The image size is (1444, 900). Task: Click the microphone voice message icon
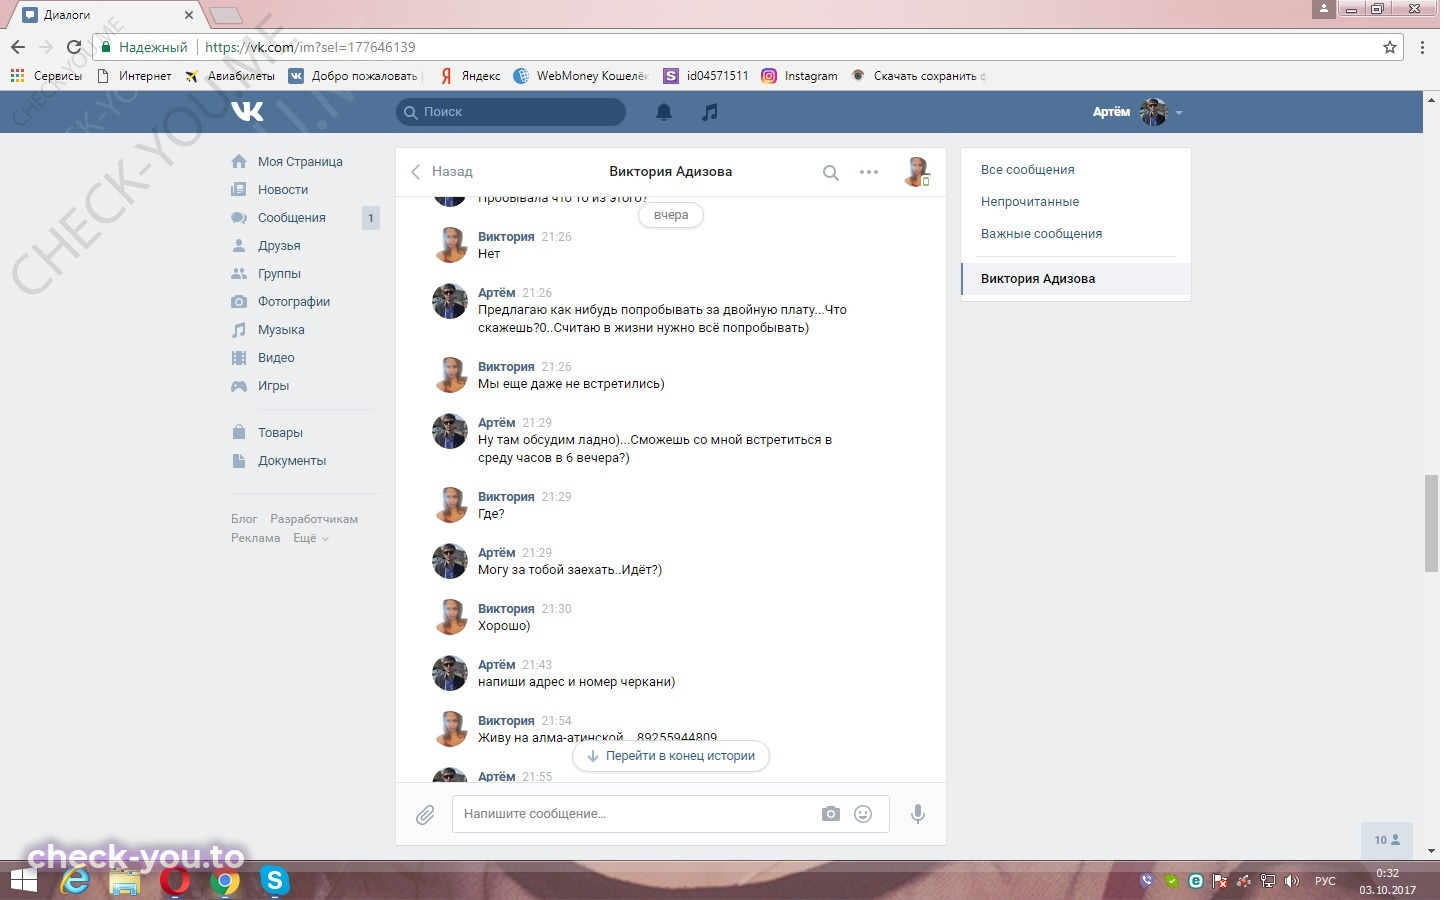point(918,814)
